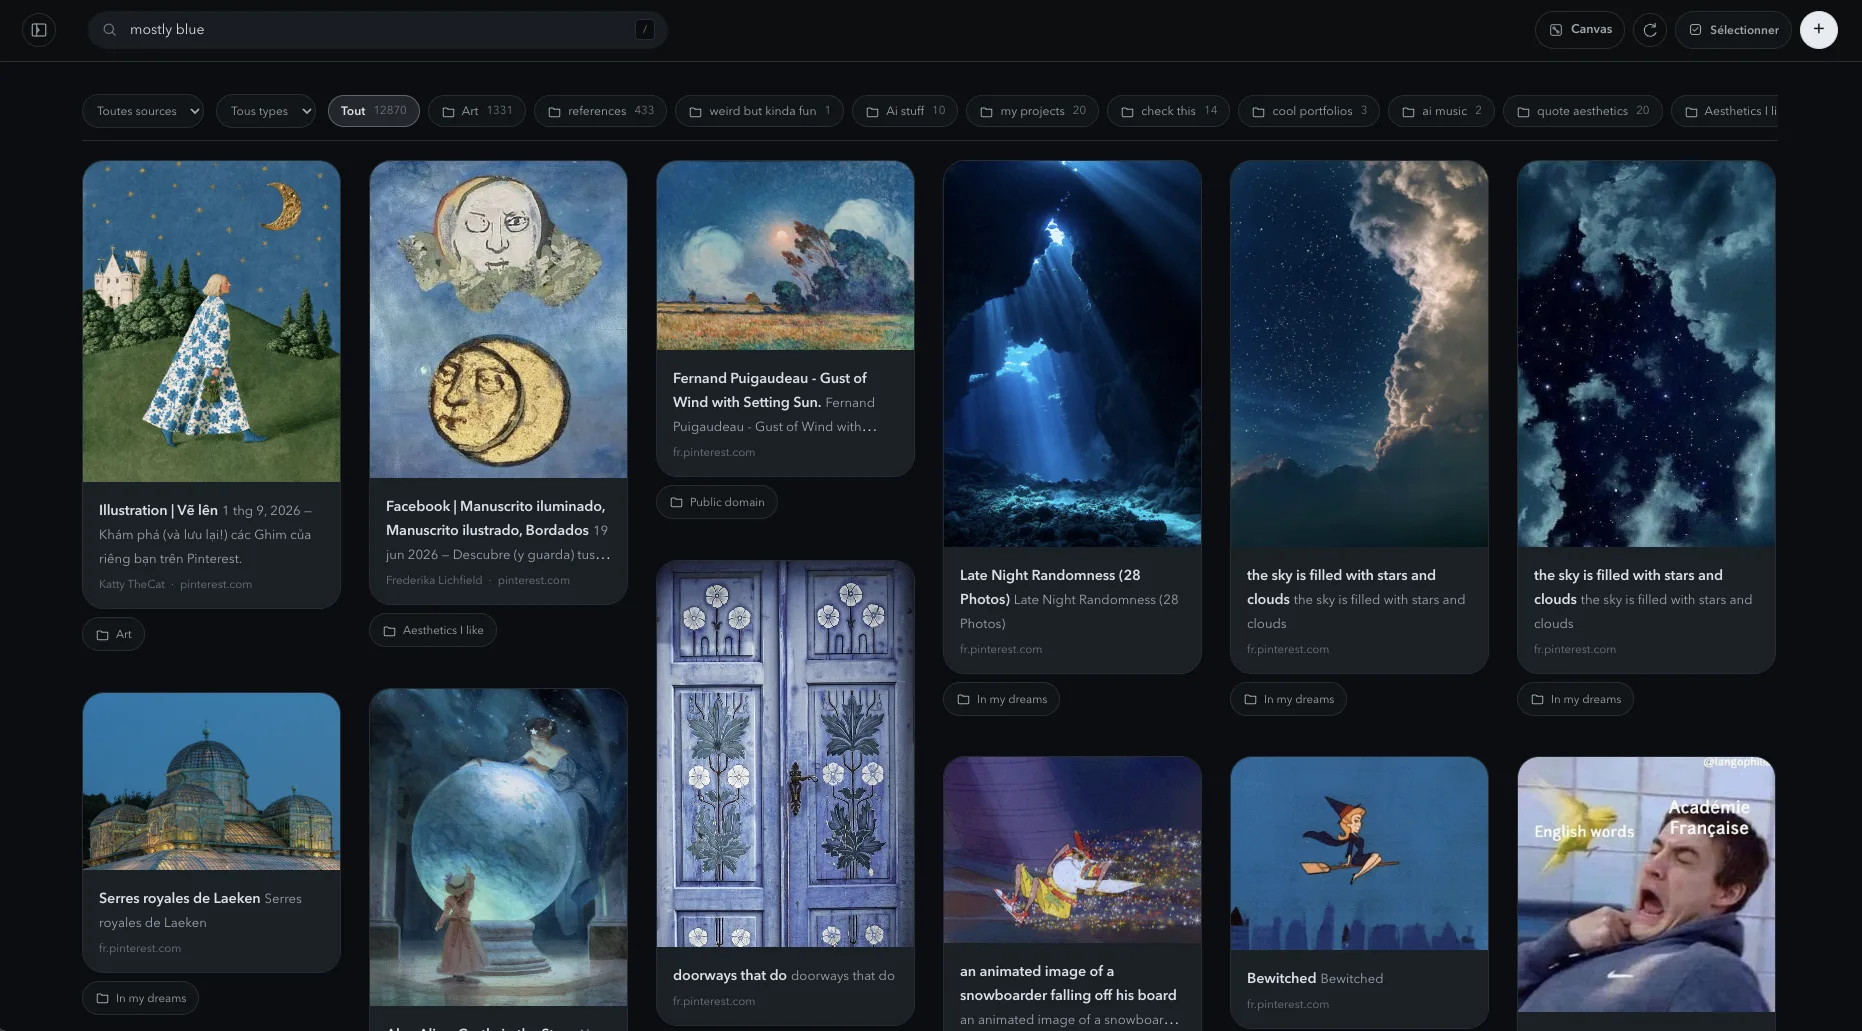
Task: Open the Illustration Vẽ lên thumbnail
Action: tap(211, 321)
